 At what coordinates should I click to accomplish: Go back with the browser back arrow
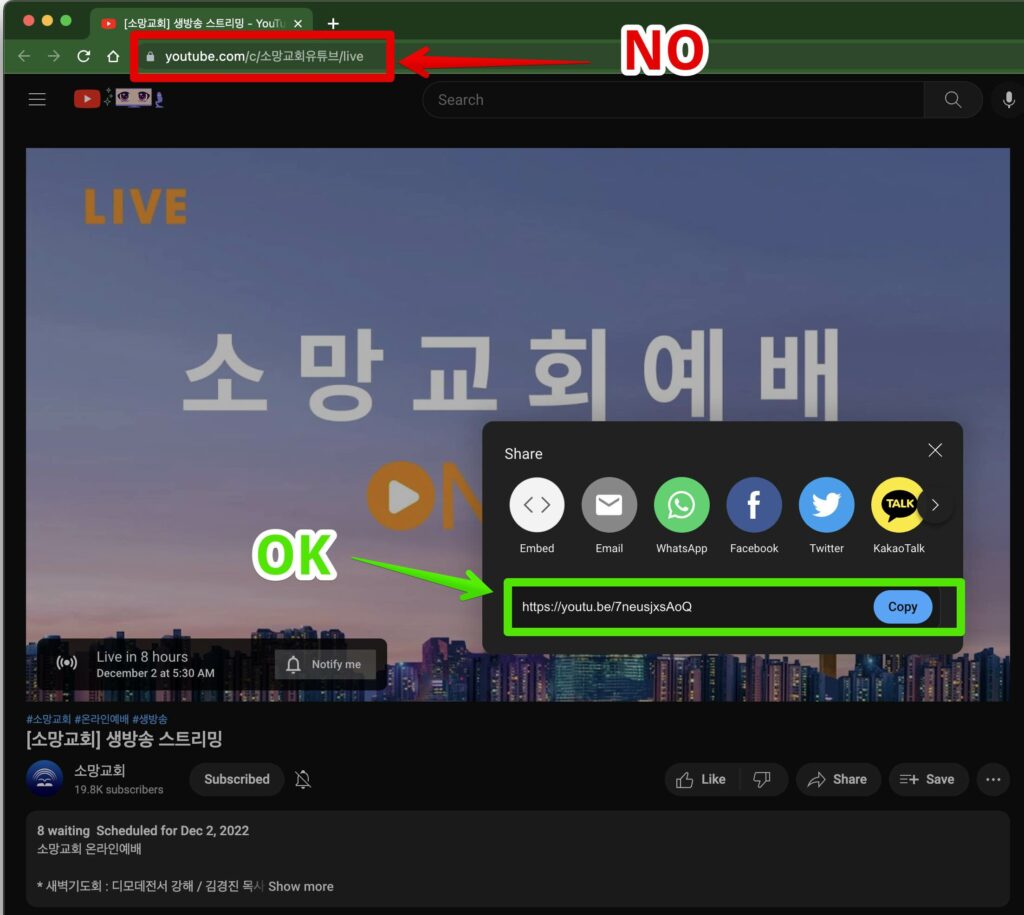[x=24, y=56]
